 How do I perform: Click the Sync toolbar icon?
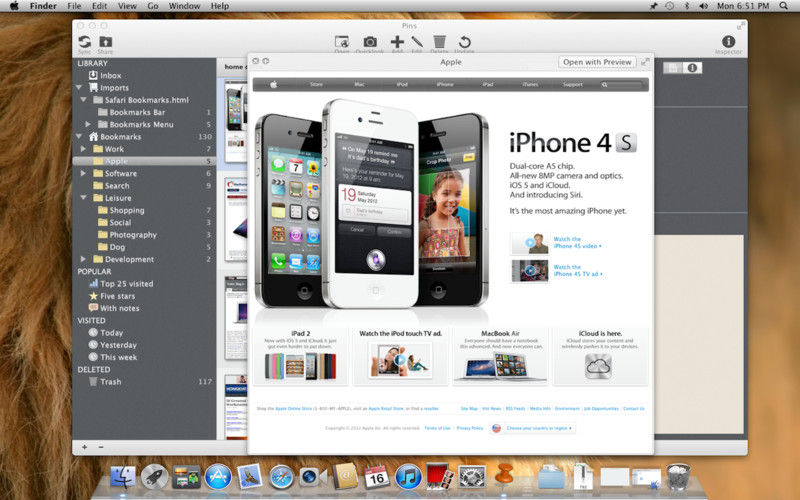pos(85,42)
